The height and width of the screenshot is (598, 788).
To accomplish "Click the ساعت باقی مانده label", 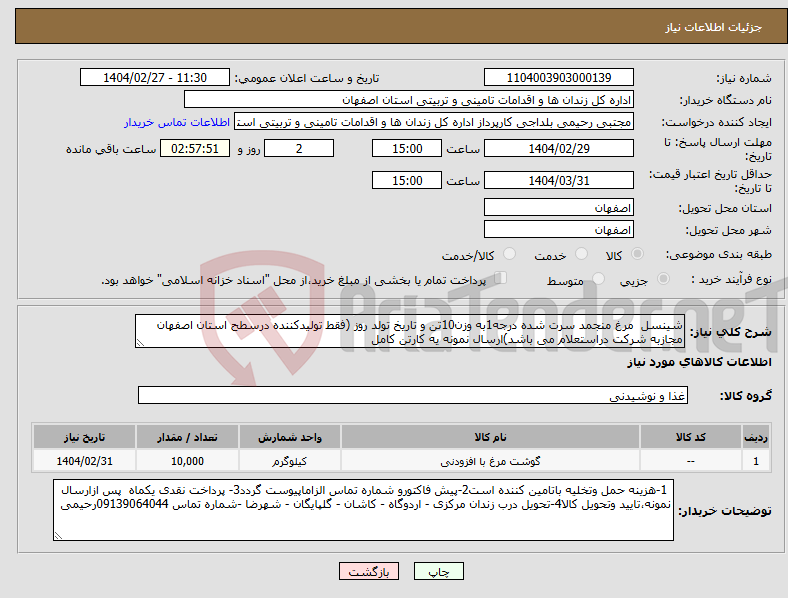I will tap(111, 149).
